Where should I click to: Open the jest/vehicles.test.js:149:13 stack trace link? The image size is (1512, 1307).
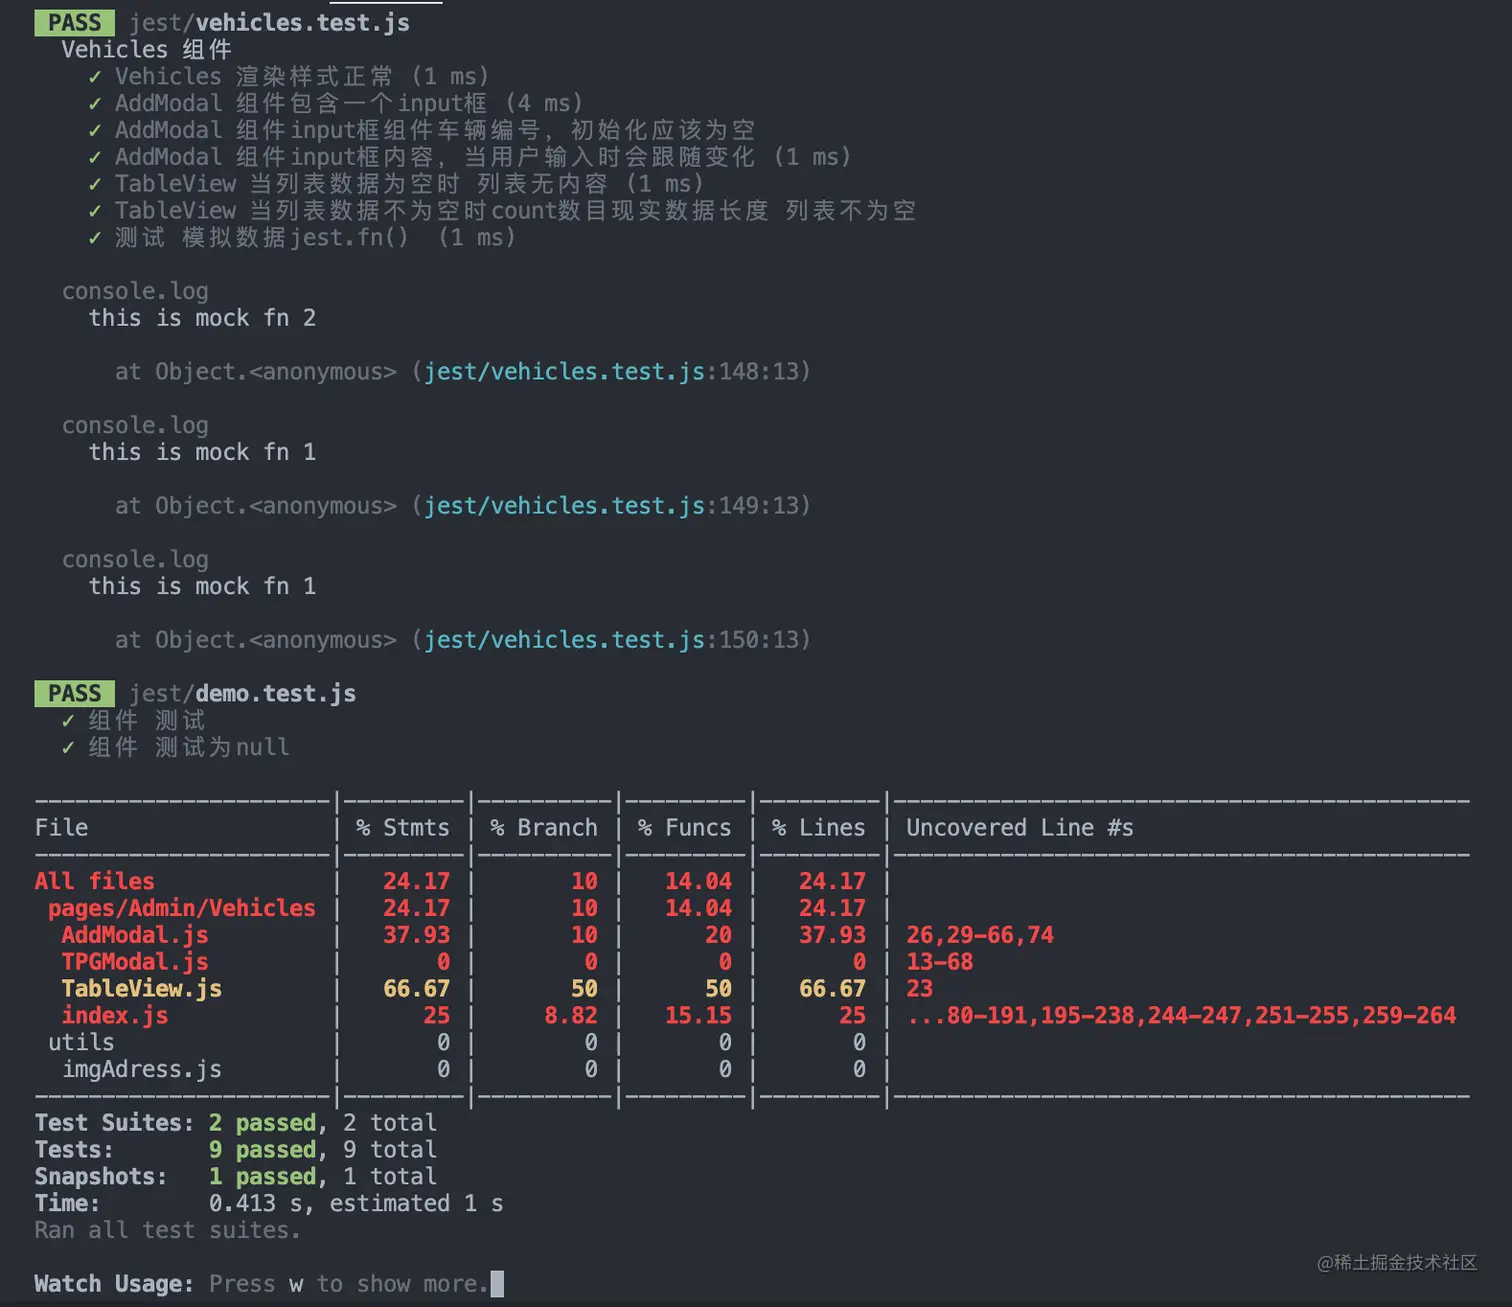pos(612,505)
